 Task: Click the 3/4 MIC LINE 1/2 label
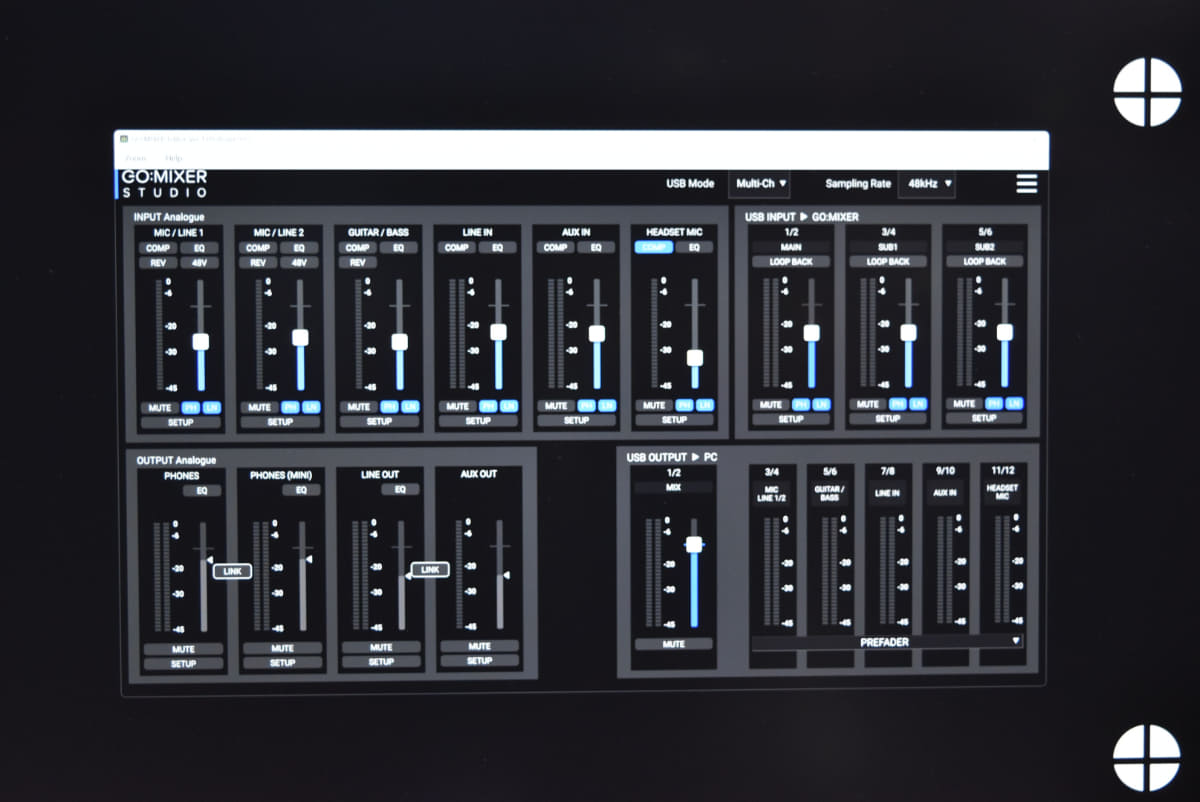pyautogui.click(x=772, y=493)
